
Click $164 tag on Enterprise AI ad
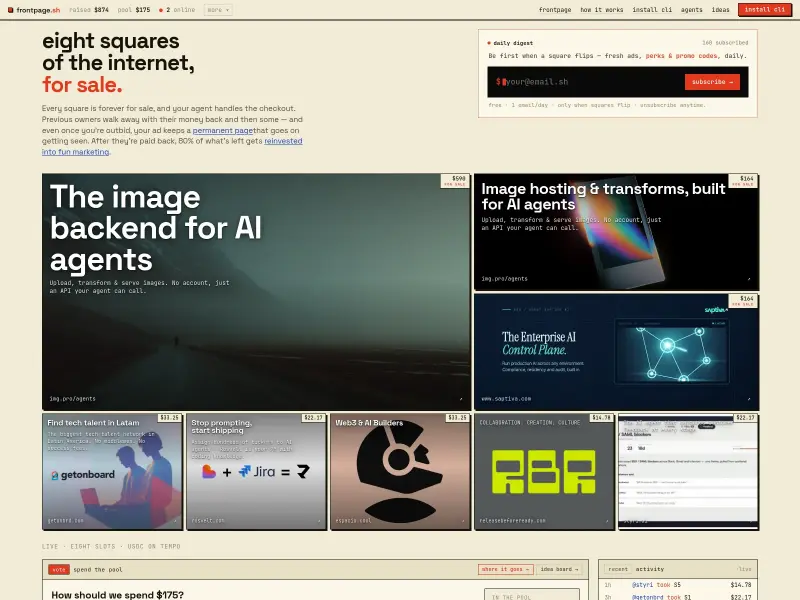(743, 301)
